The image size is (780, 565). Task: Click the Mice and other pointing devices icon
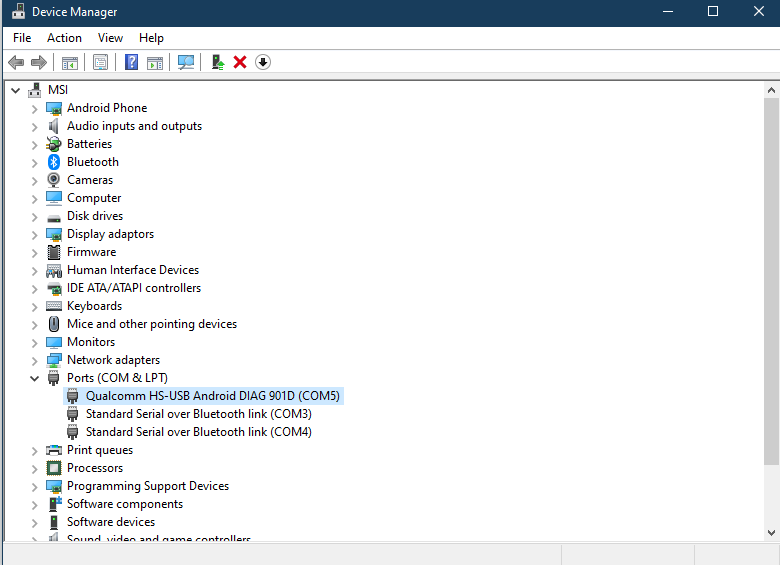pyautogui.click(x=54, y=324)
